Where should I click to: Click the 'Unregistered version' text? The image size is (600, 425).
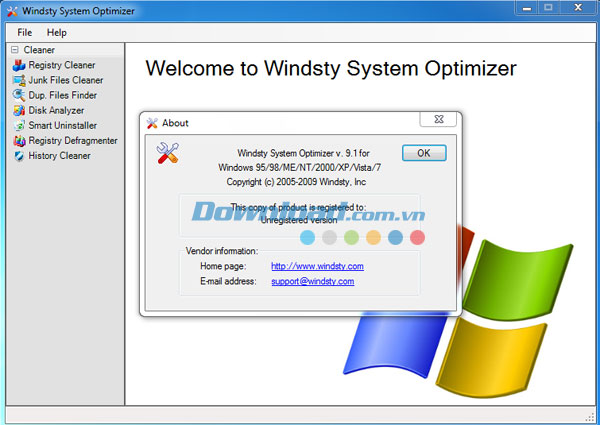[299, 220]
